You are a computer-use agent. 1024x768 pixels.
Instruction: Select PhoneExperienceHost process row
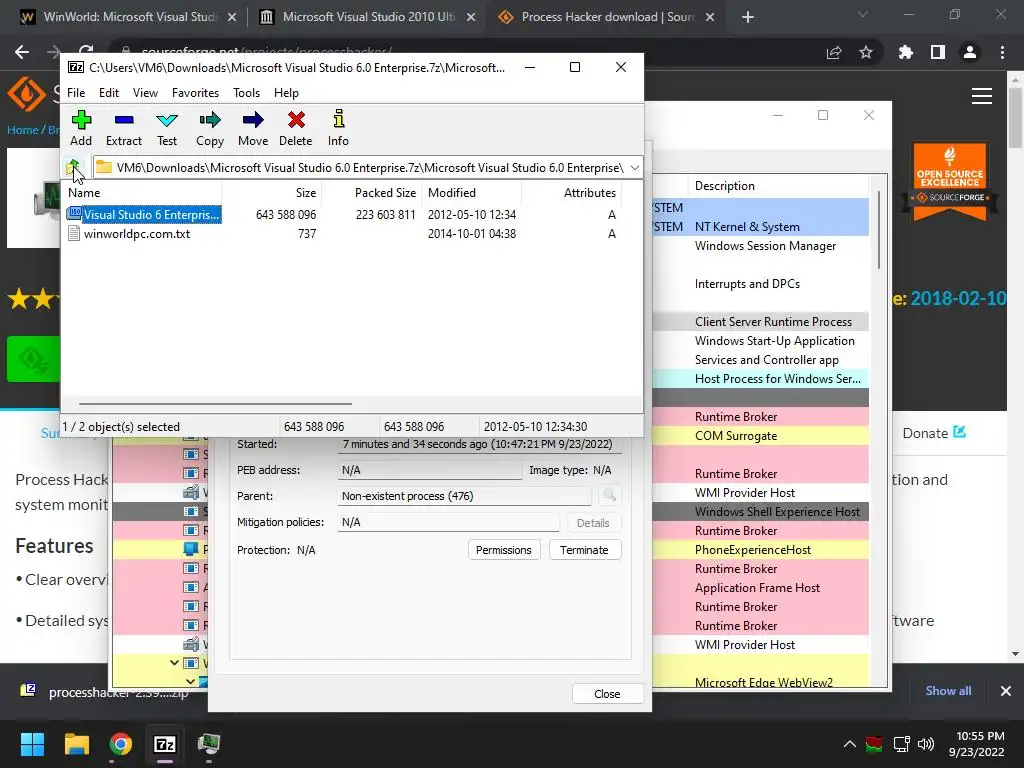click(x=761, y=550)
